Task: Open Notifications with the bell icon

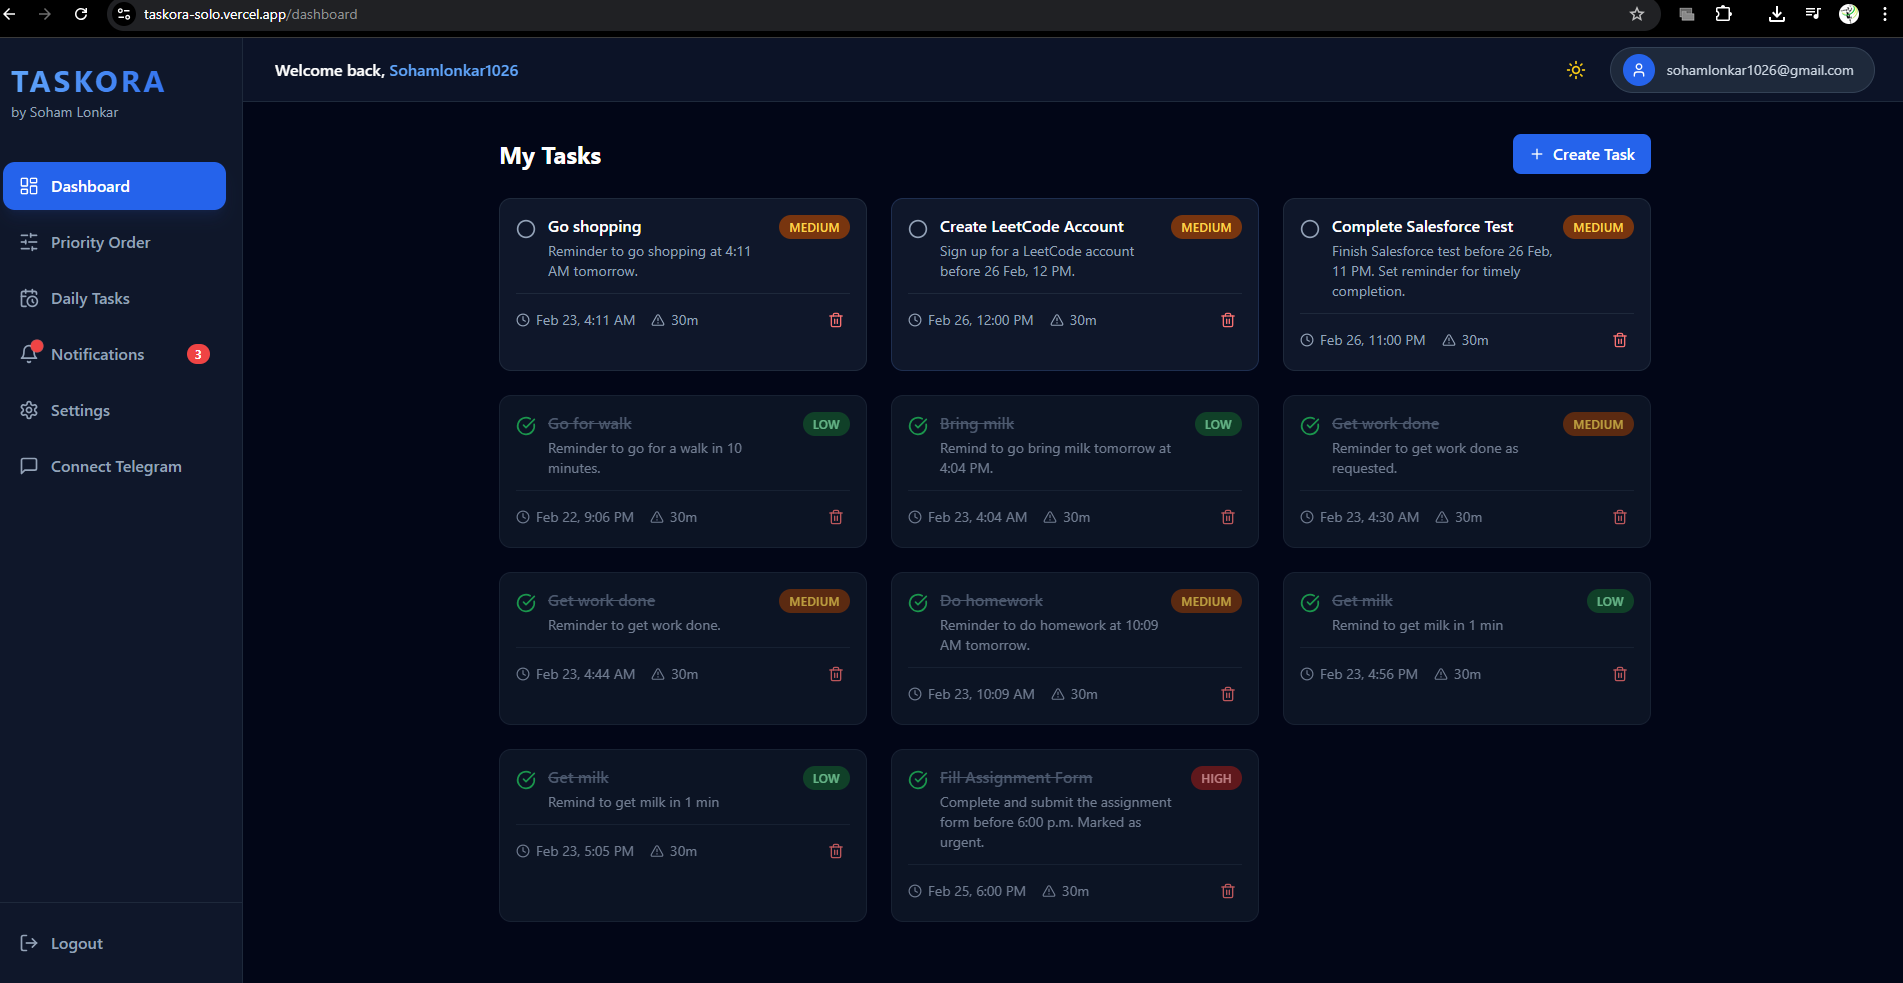Action: point(30,354)
